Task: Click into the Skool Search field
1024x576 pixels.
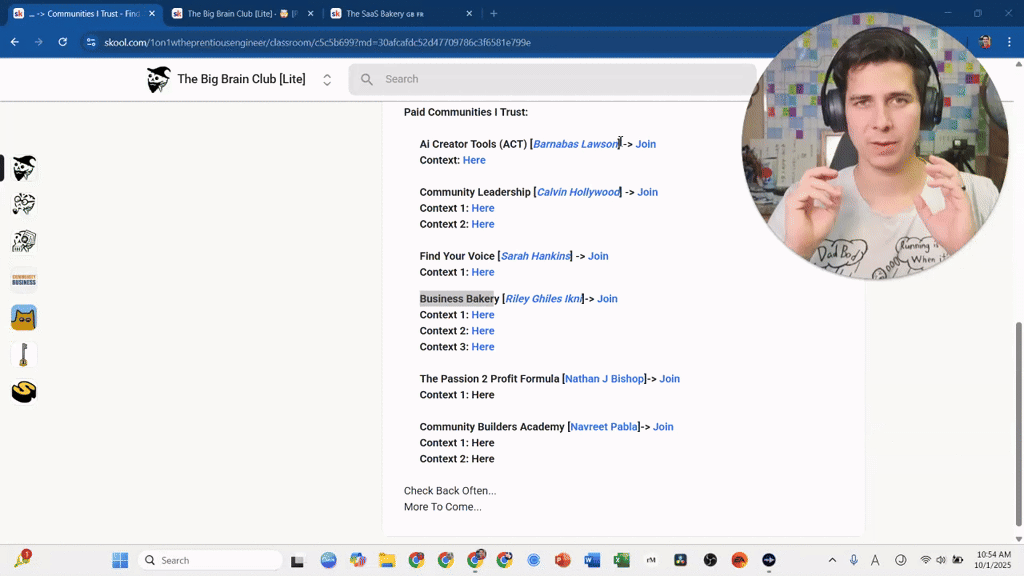Action: tap(552, 79)
